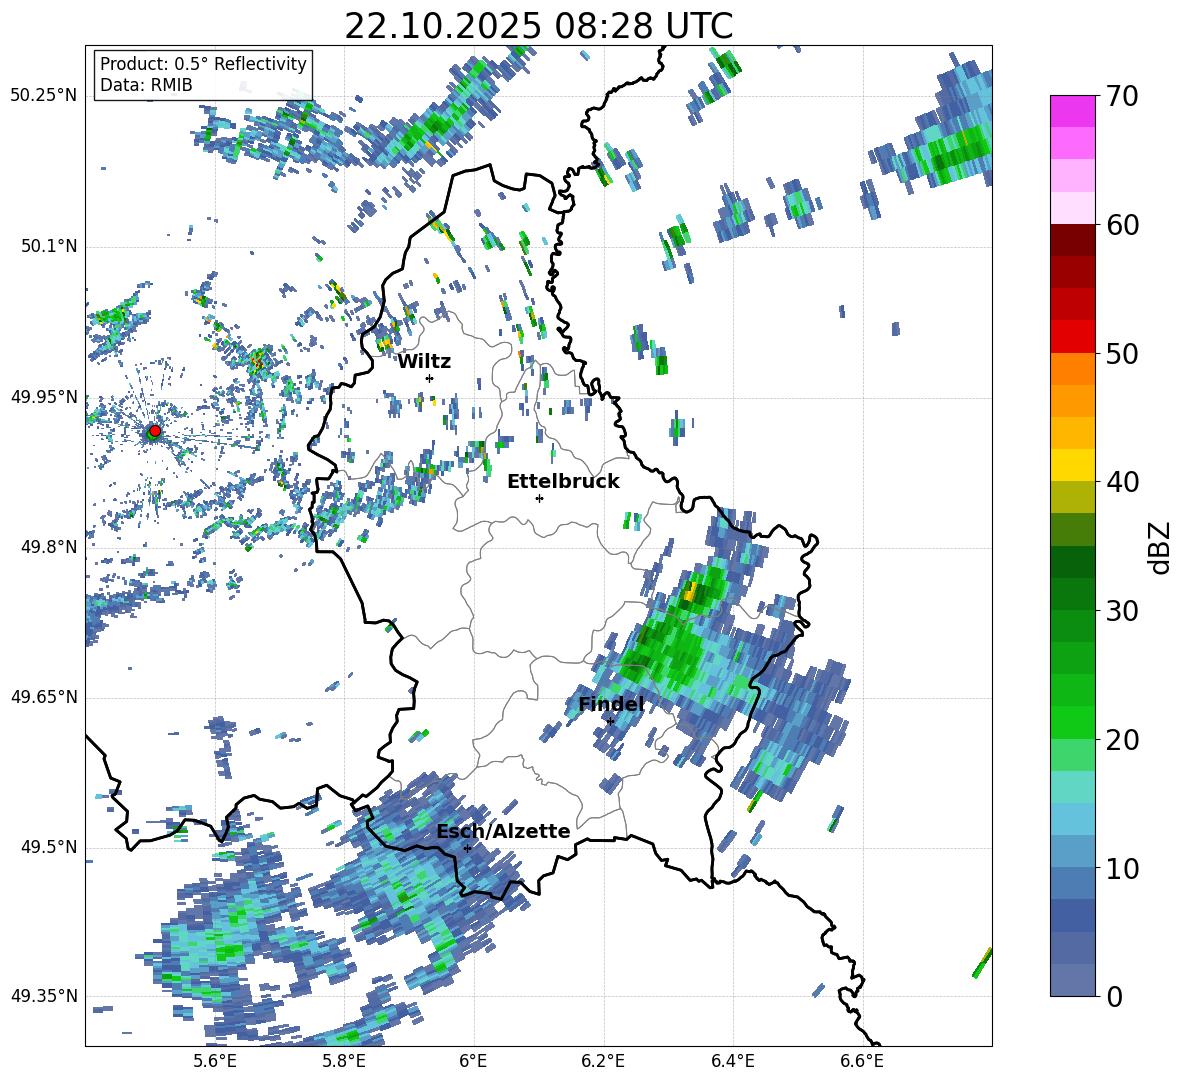Click the dark green colorbar segment above 30
The height and width of the screenshot is (1081, 1184).
point(1072,593)
